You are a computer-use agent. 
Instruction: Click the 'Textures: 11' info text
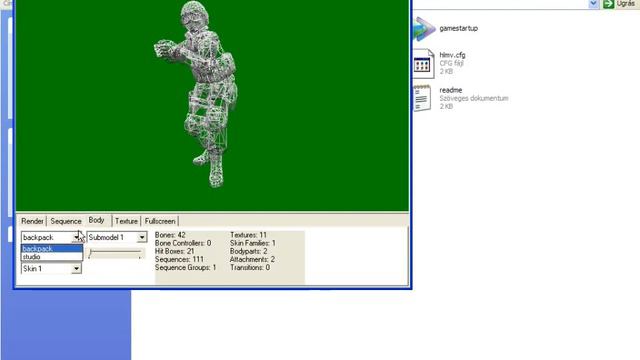[248, 235]
